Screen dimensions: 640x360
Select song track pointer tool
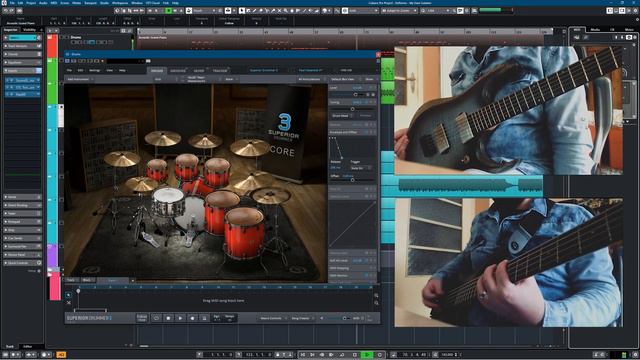pos(69,295)
